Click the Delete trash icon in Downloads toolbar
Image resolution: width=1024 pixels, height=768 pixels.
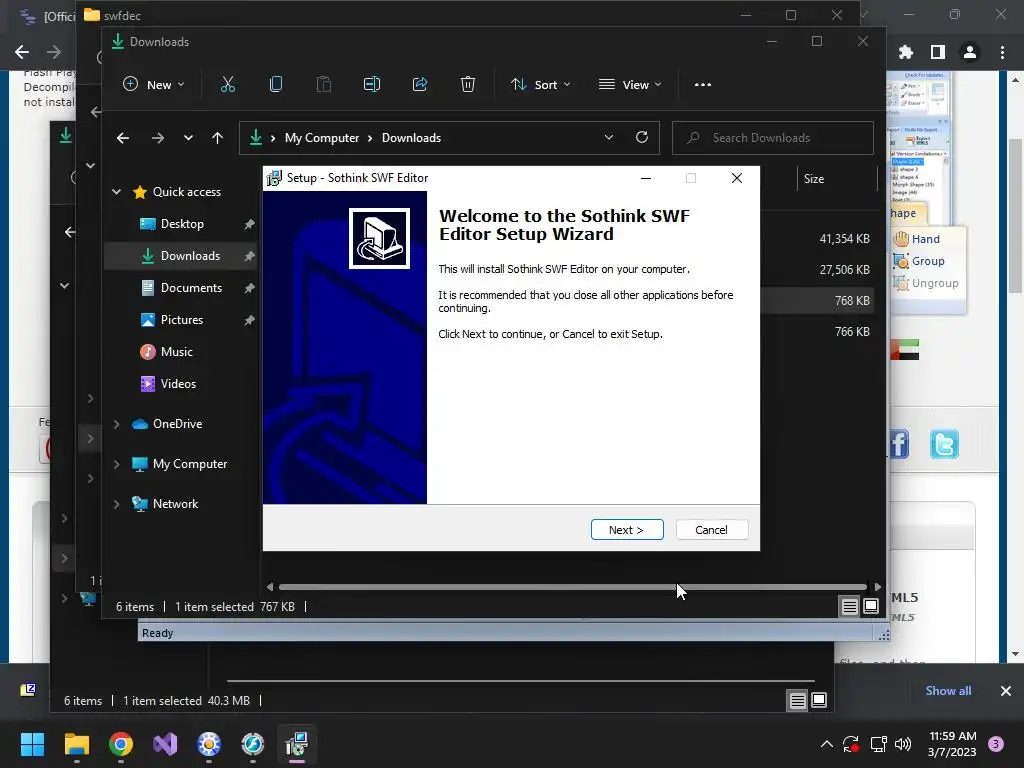468,84
